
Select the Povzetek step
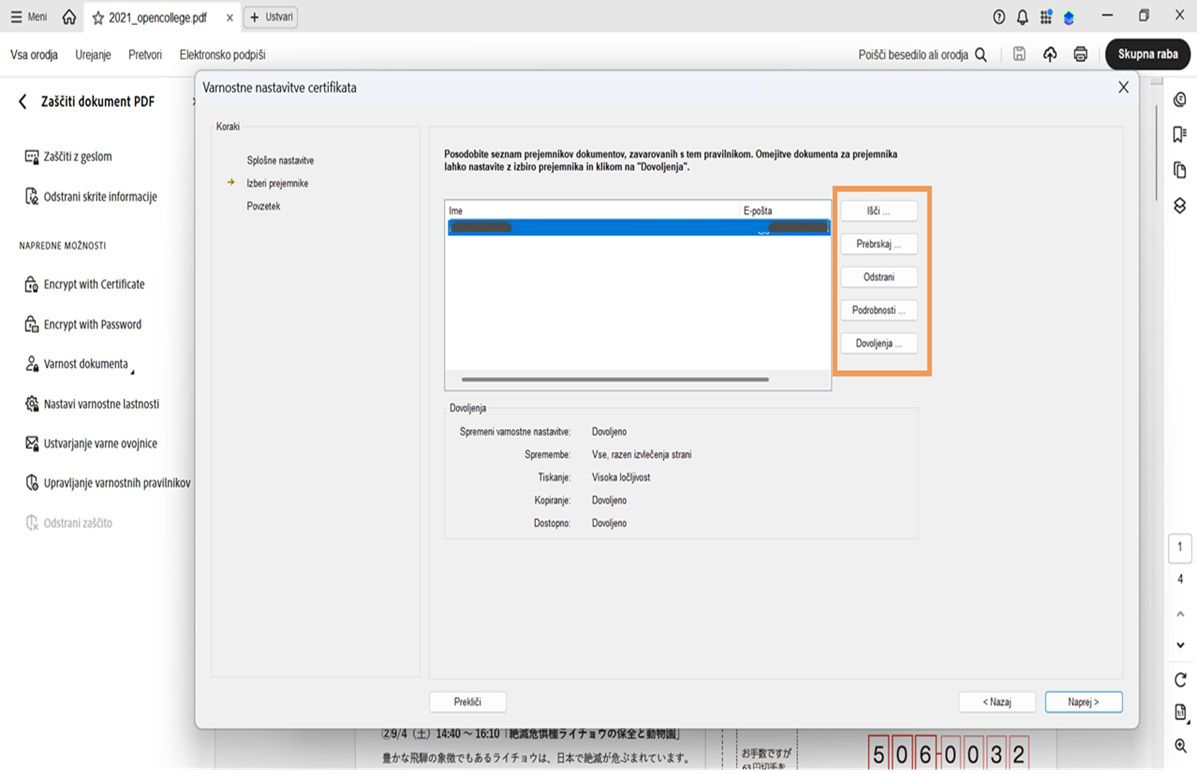(263, 206)
